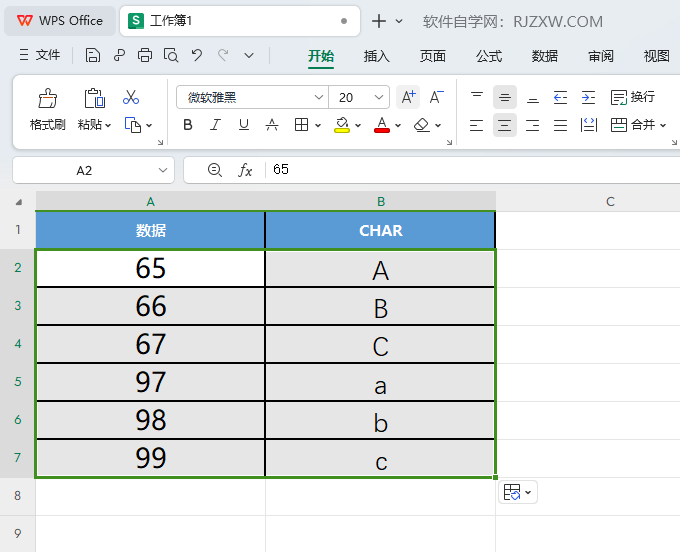Viewport: 680px width, 552px height.
Task: Click the Merge cells (合并) button
Action: tap(633, 125)
